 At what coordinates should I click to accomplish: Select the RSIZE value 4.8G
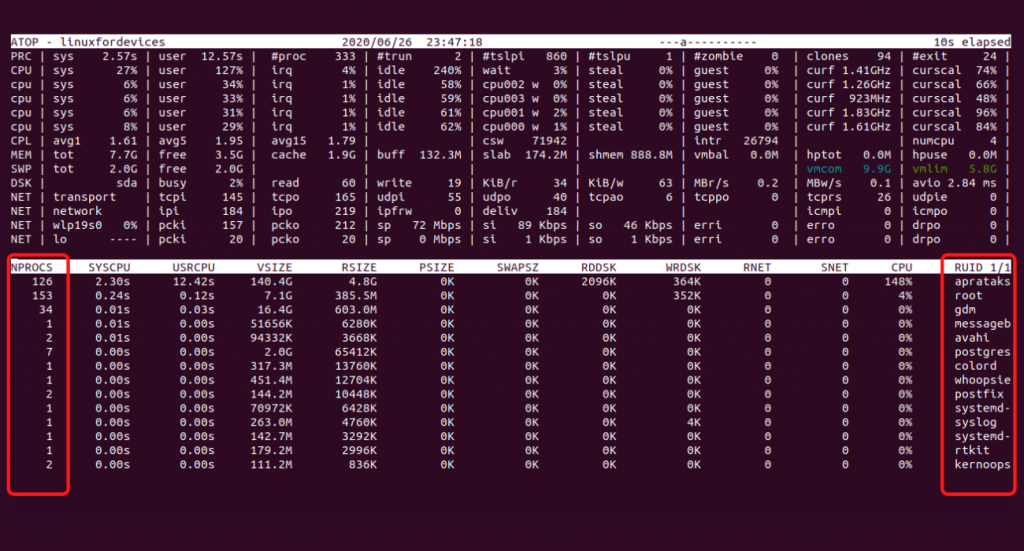coord(362,282)
